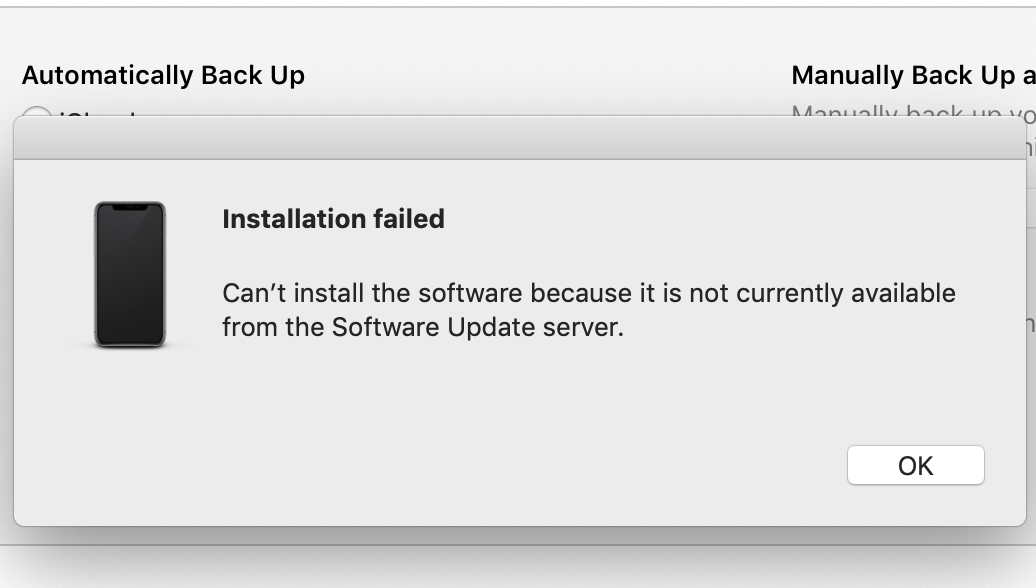Click the Automatically Back Up heading
The image size is (1036, 588).
pyautogui.click(x=163, y=75)
